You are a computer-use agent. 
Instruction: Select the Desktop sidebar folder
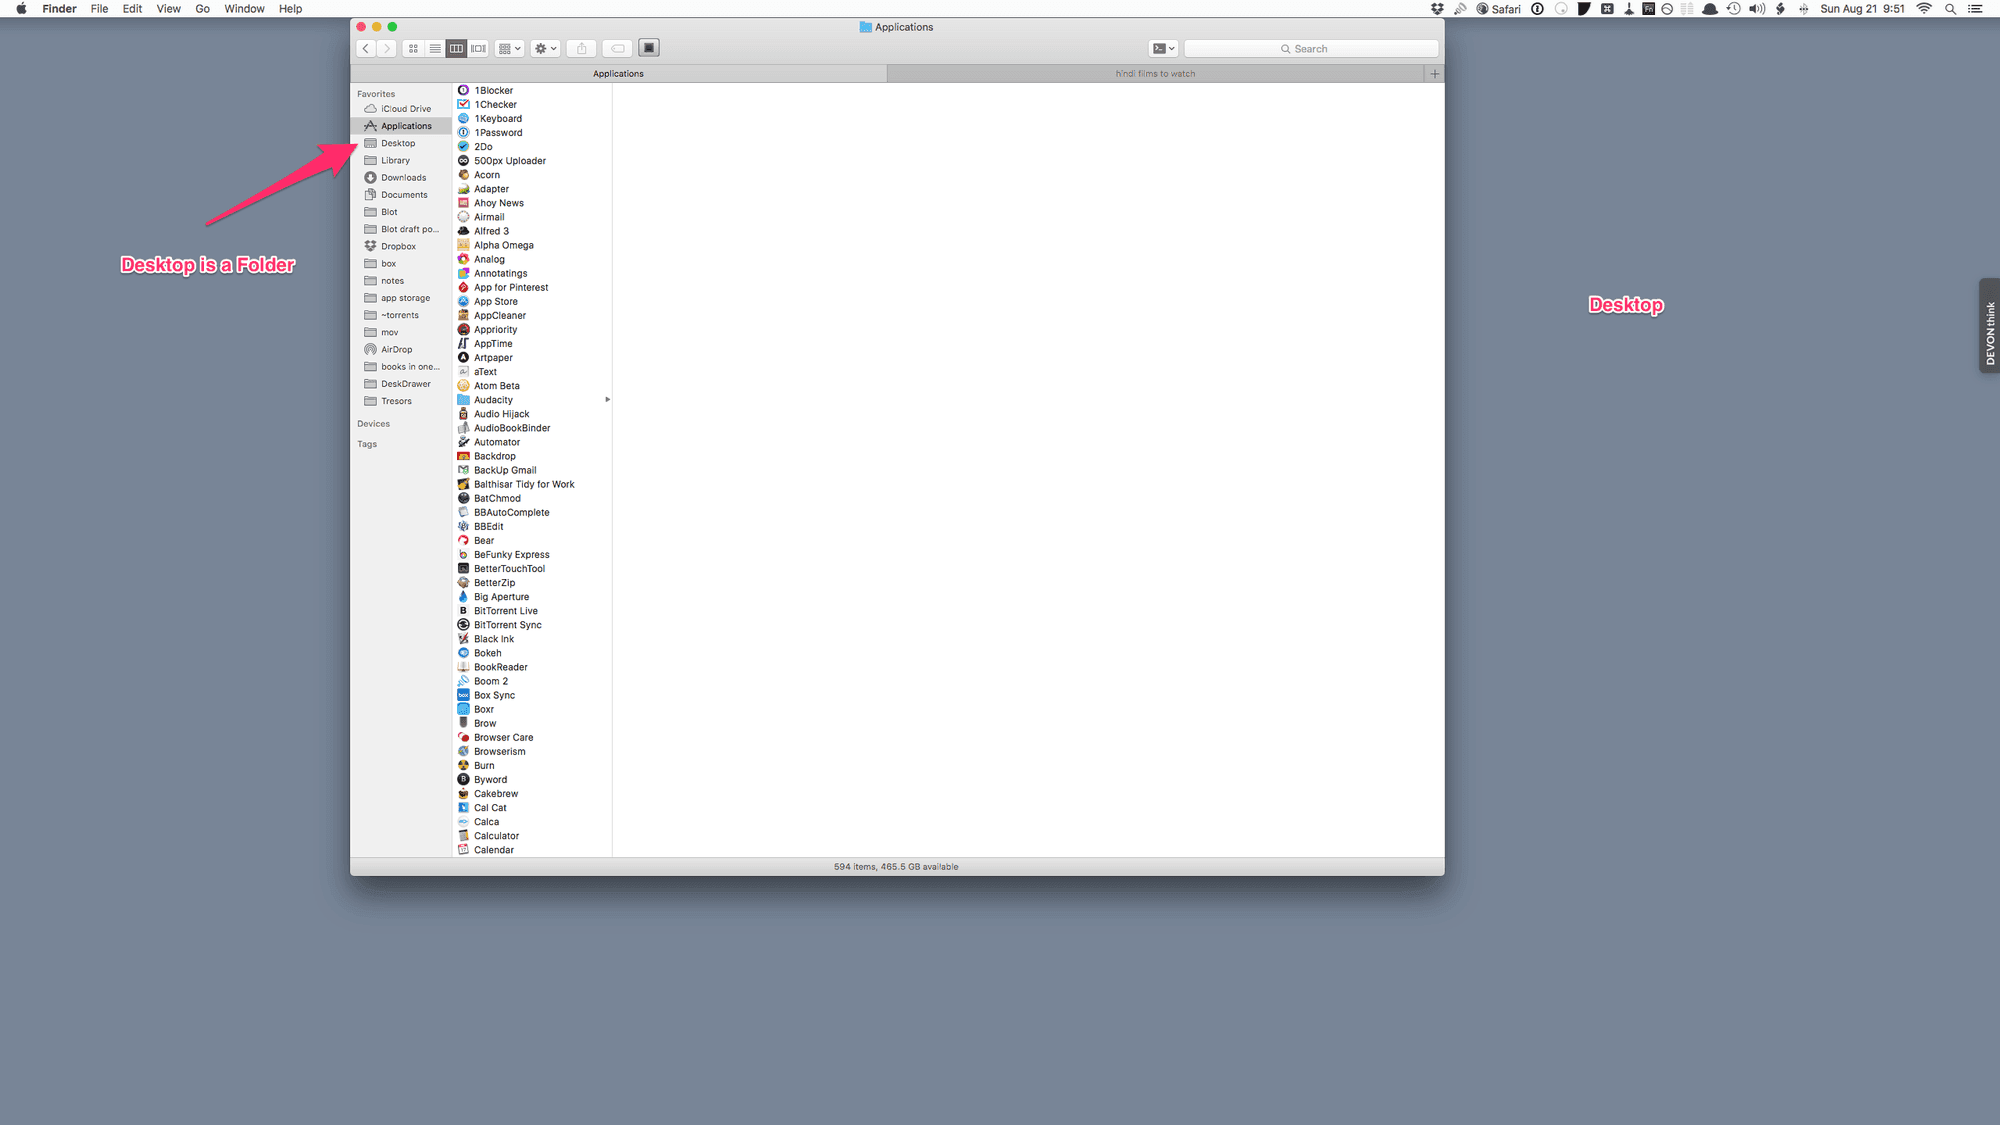[x=397, y=143]
